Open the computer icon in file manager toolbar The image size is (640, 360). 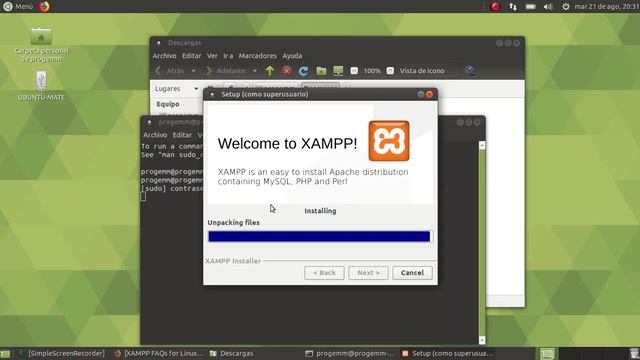[338, 71]
